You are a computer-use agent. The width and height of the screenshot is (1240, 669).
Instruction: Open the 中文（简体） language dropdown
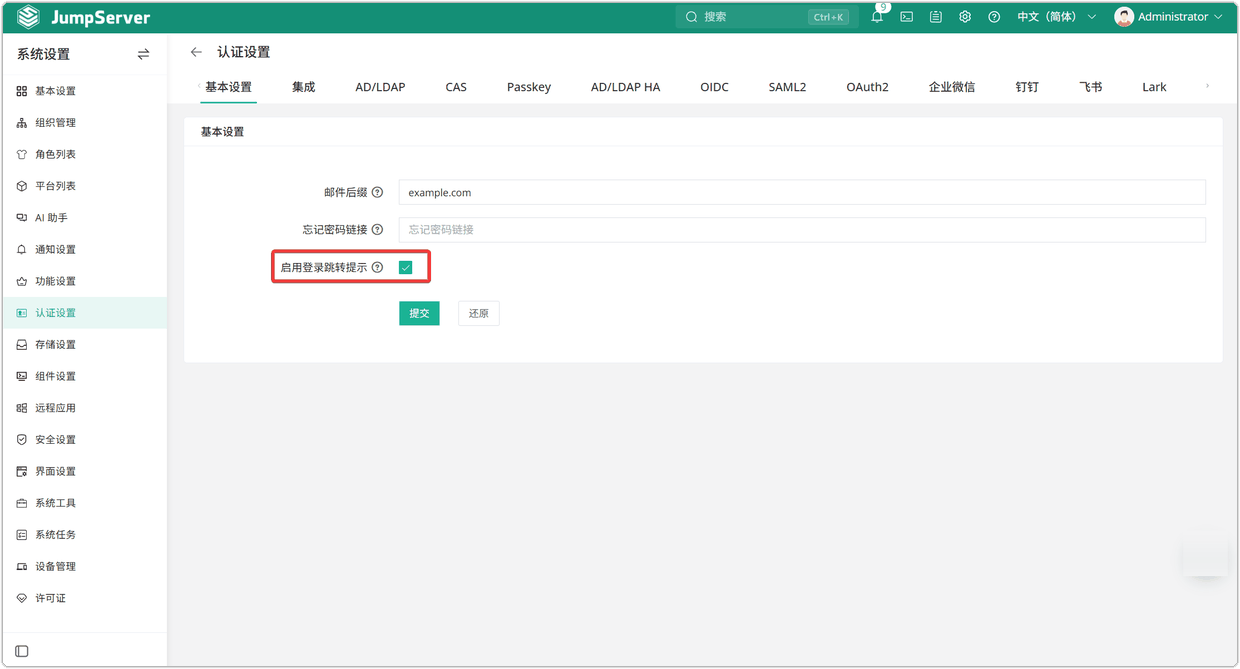pyautogui.click(x=1057, y=17)
